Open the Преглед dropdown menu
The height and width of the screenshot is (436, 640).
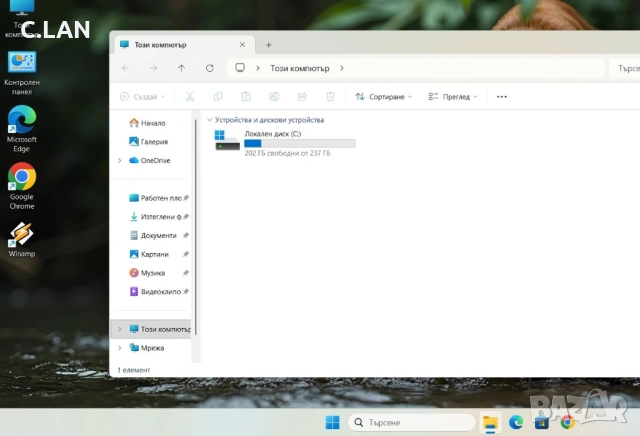[453, 97]
